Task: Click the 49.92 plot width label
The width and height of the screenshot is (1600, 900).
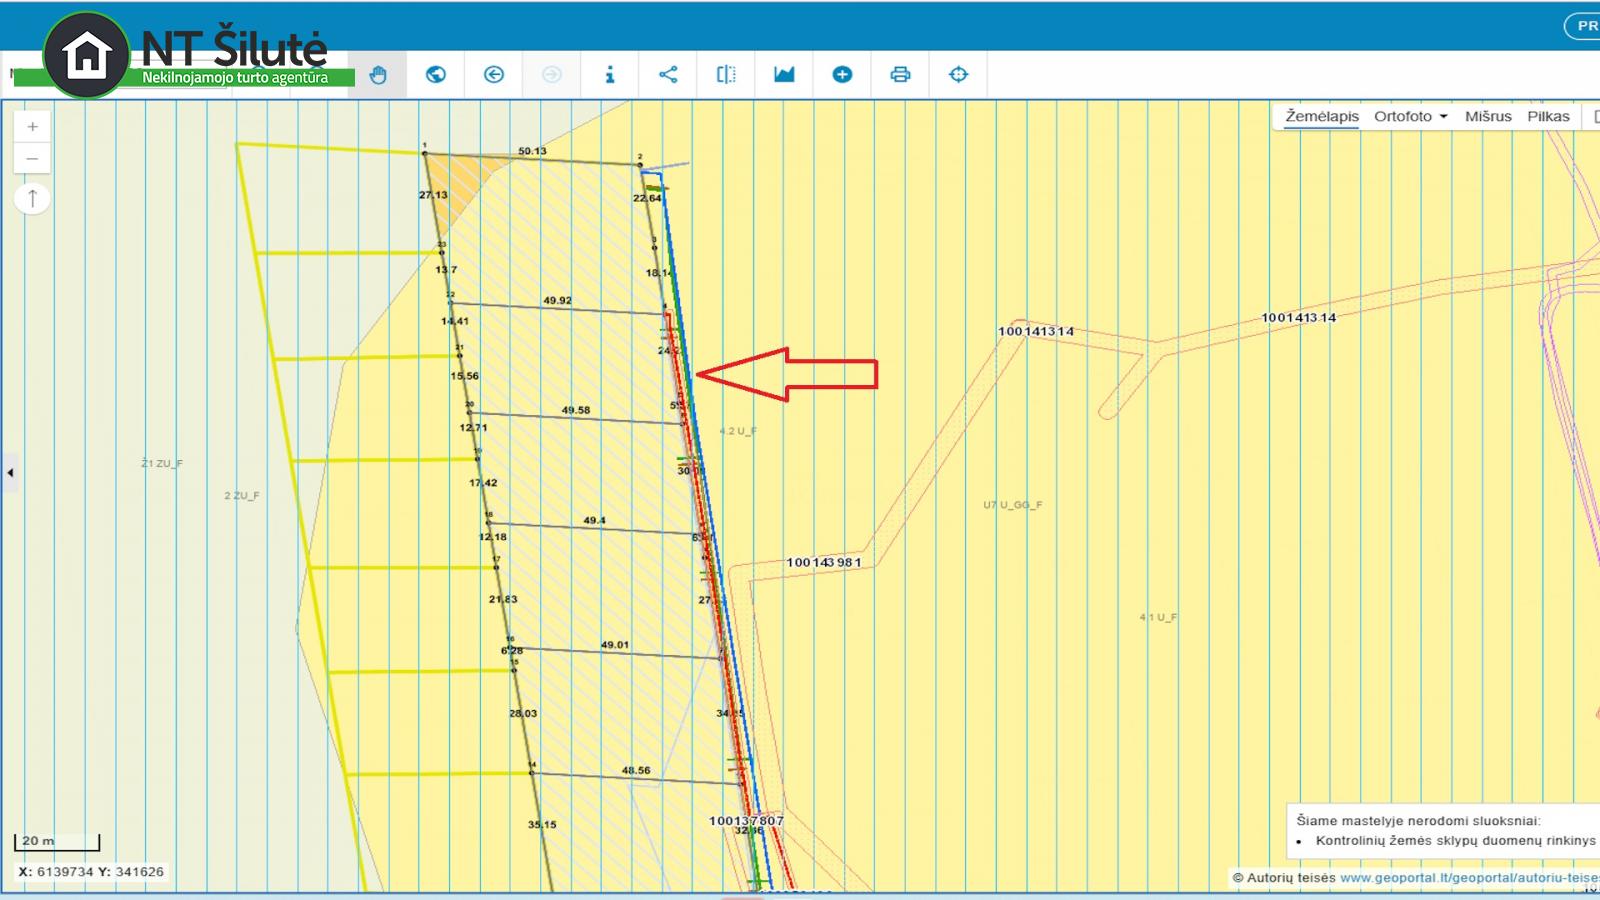Action: click(558, 300)
